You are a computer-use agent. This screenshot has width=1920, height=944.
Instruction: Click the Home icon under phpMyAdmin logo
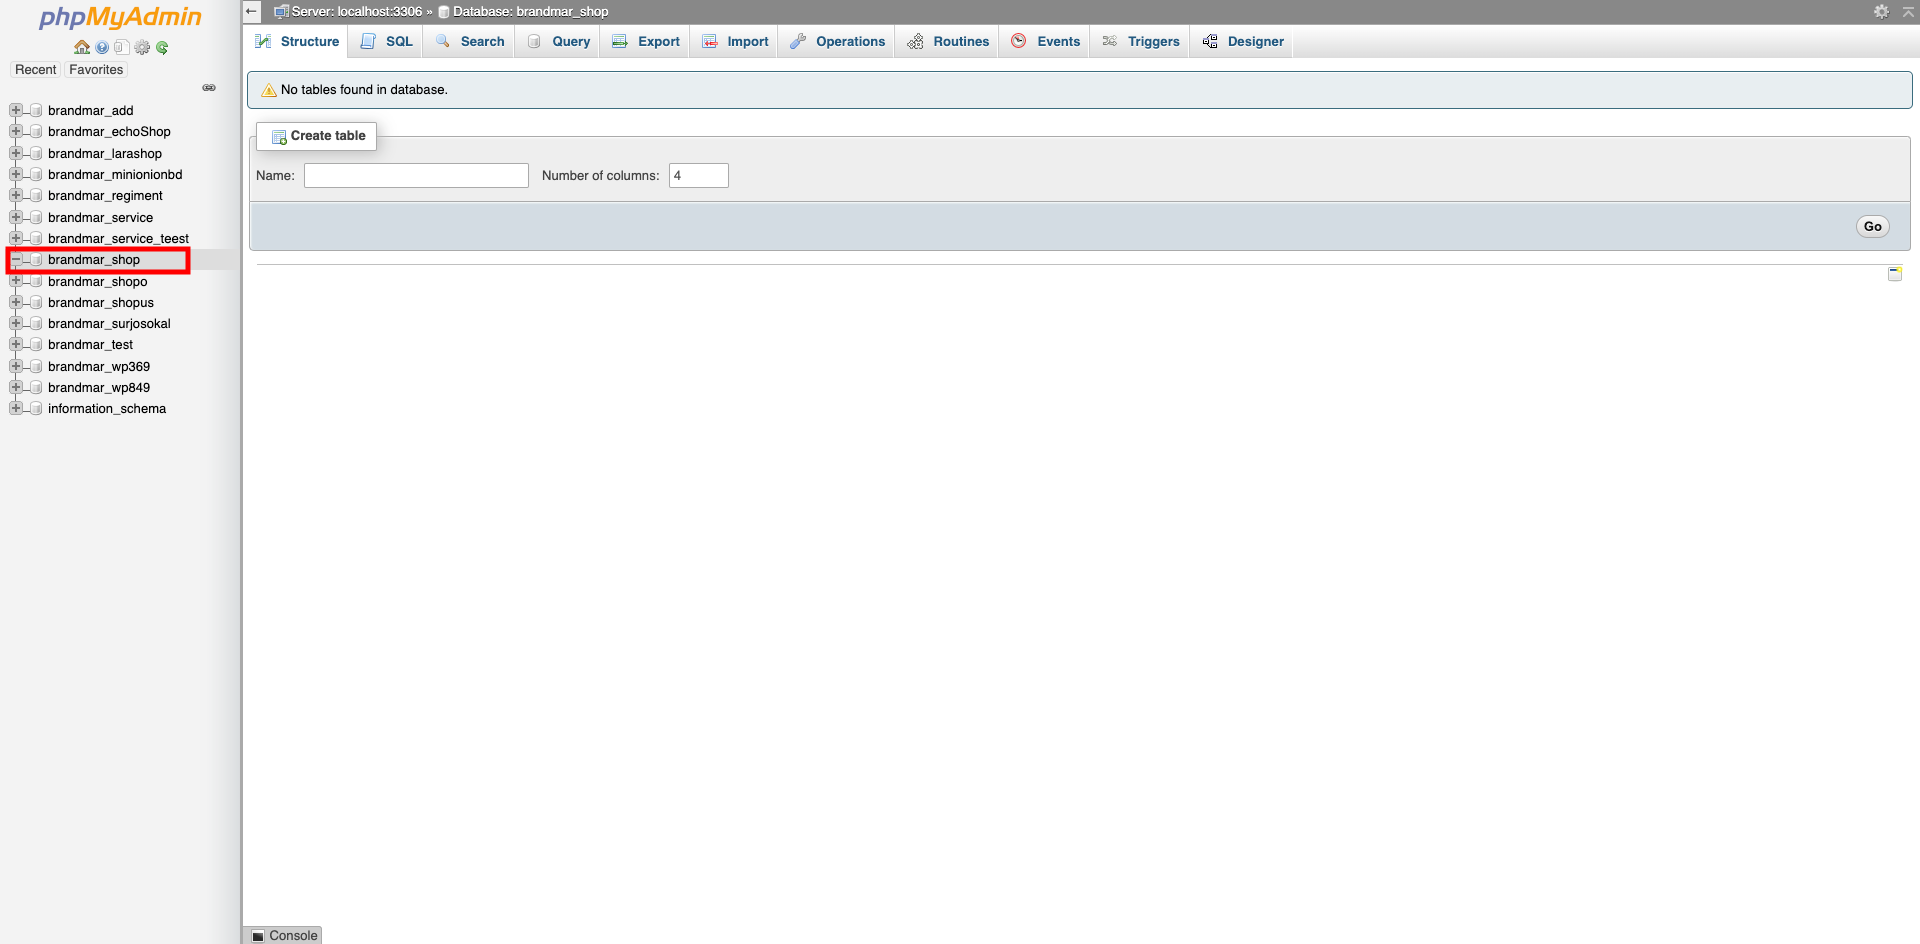pos(82,47)
